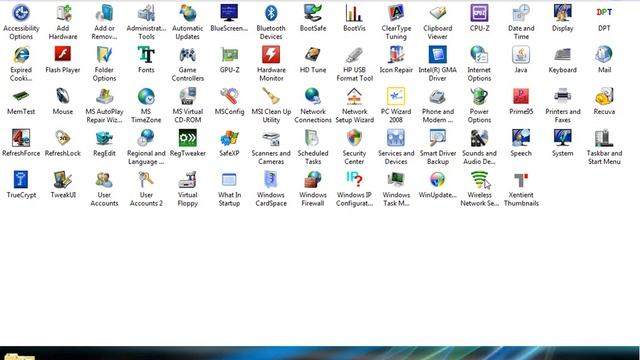Launch TrueCrypt icon
The height and width of the screenshot is (360, 640).
pos(21,180)
